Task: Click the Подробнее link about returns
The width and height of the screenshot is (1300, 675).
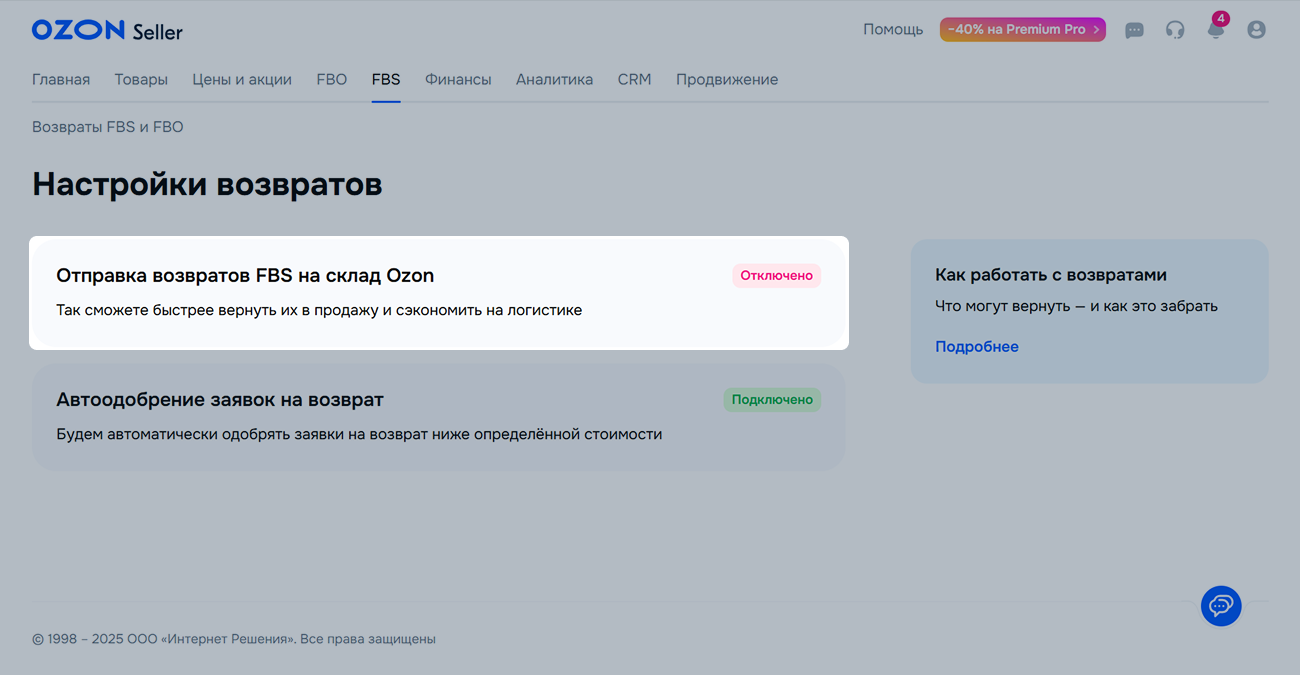Action: coord(977,347)
